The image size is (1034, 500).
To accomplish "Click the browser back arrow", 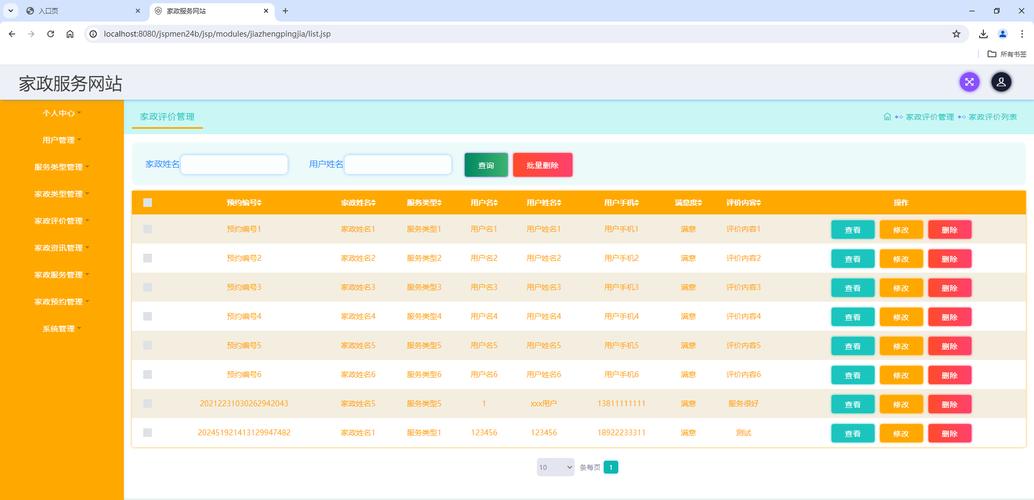I will (12, 33).
